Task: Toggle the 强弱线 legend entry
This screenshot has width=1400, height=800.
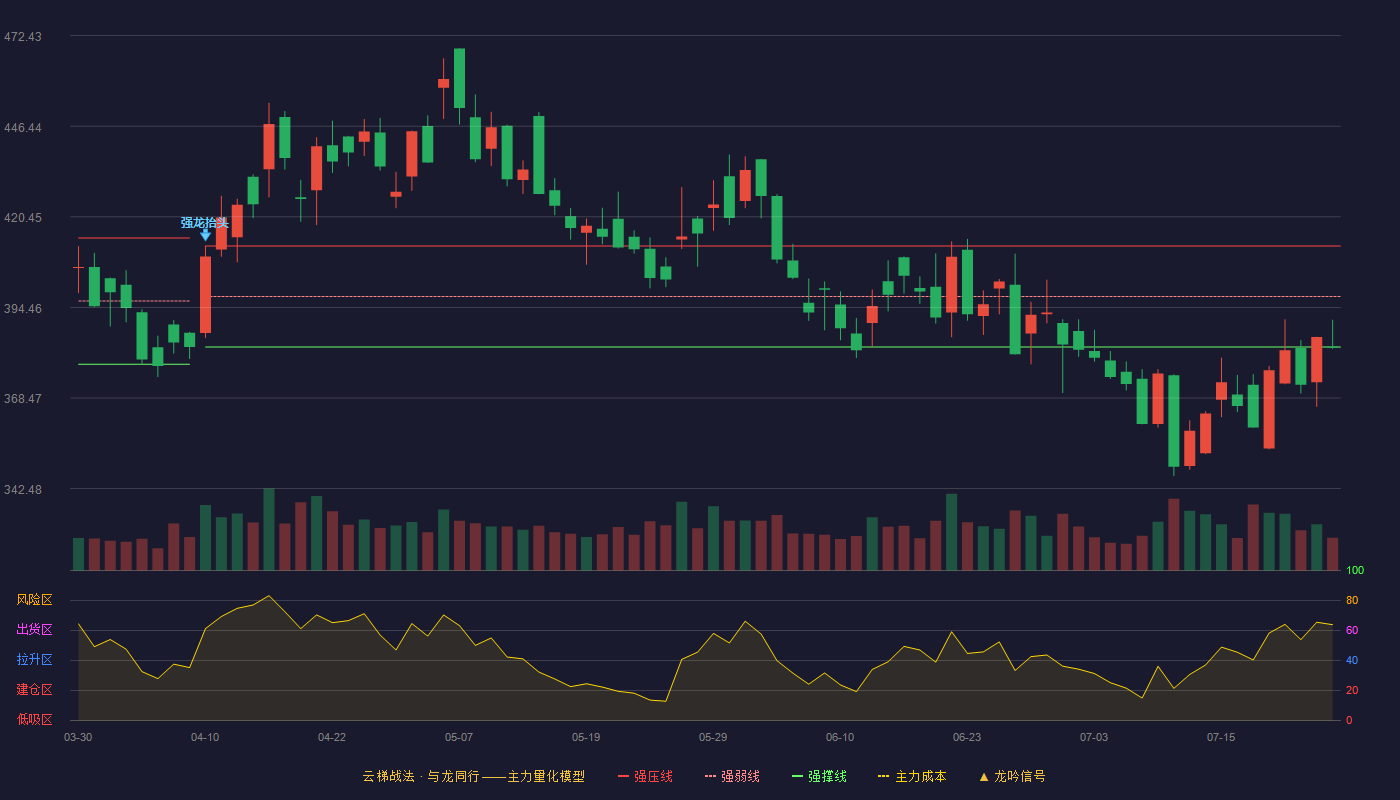Action: 732,776
